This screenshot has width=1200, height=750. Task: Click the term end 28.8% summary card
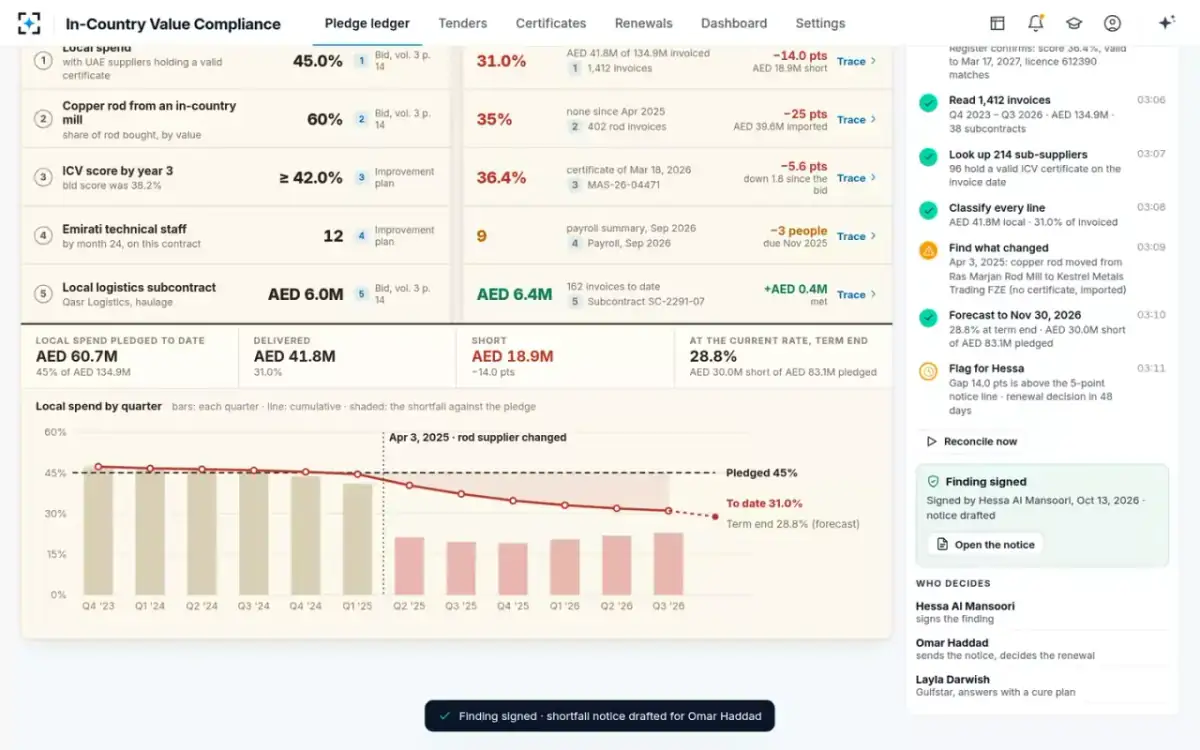click(x=783, y=357)
